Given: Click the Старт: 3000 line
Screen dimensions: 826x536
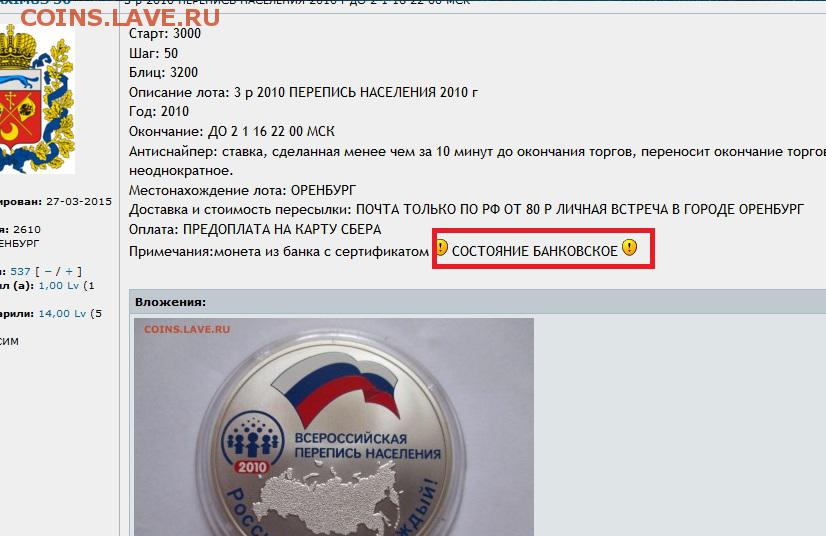Looking at the screenshot, I should (165, 33).
